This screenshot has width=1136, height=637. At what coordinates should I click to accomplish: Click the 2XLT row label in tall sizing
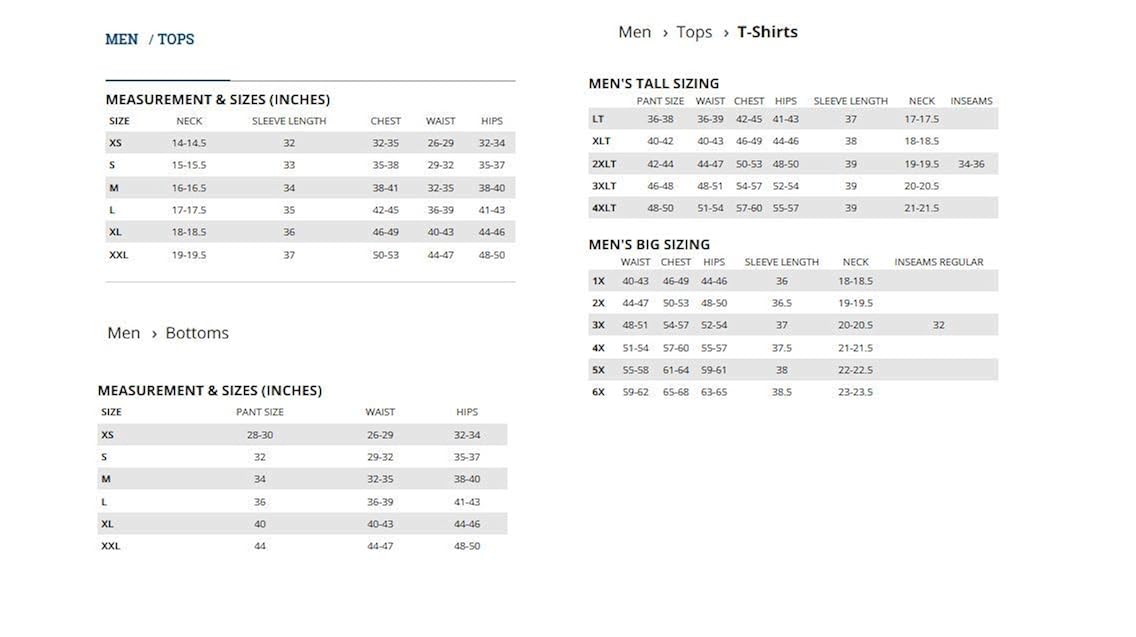pyautogui.click(x=604, y=164)
